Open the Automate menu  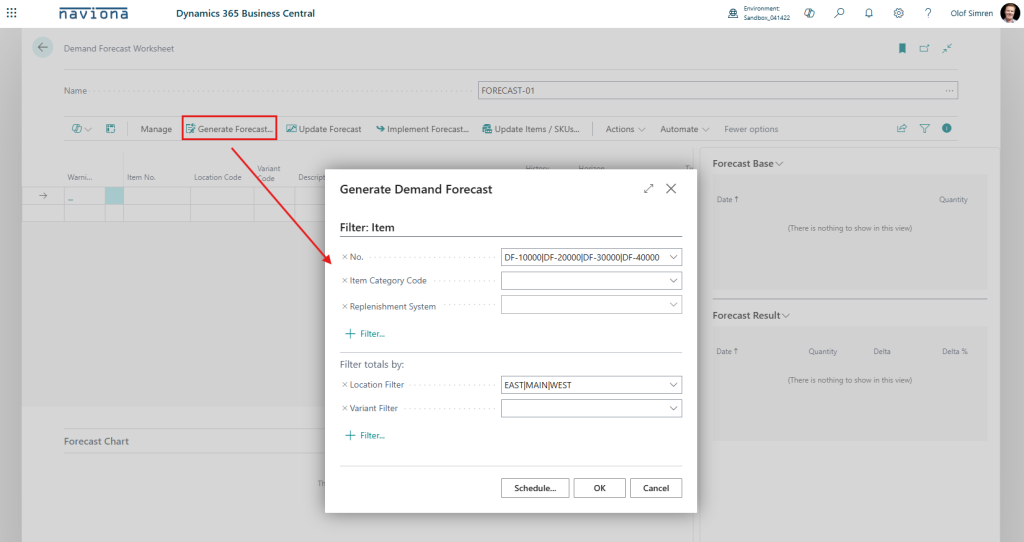[x=684, y=129]
